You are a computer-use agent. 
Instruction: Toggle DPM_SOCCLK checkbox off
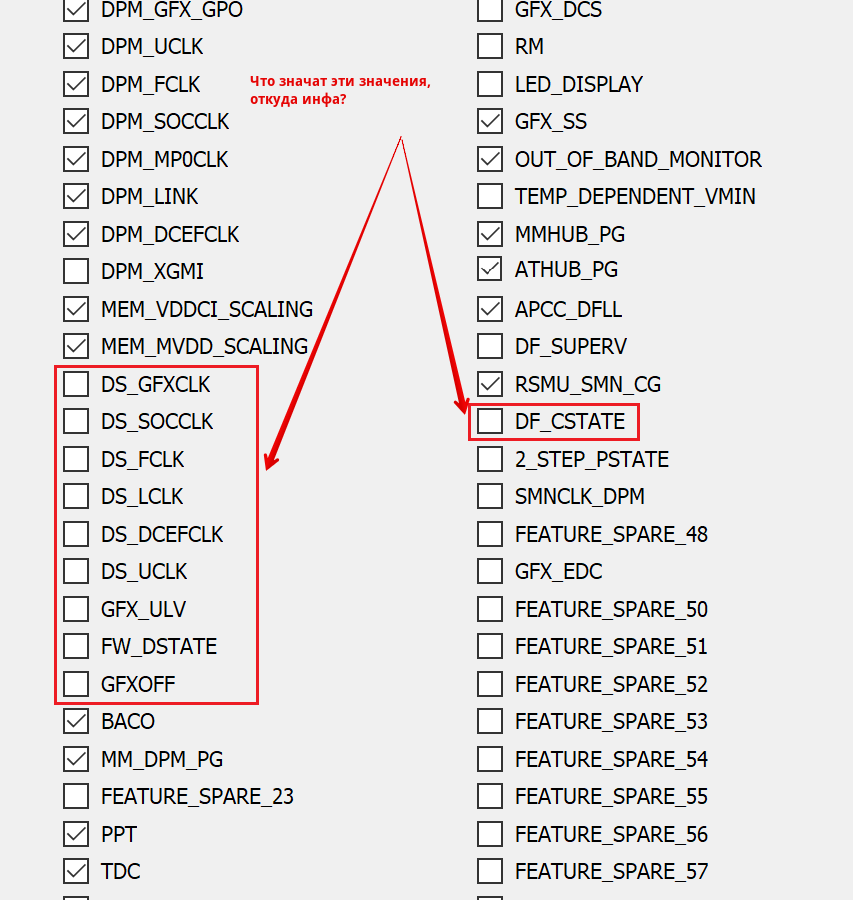[x=76, y=122]
